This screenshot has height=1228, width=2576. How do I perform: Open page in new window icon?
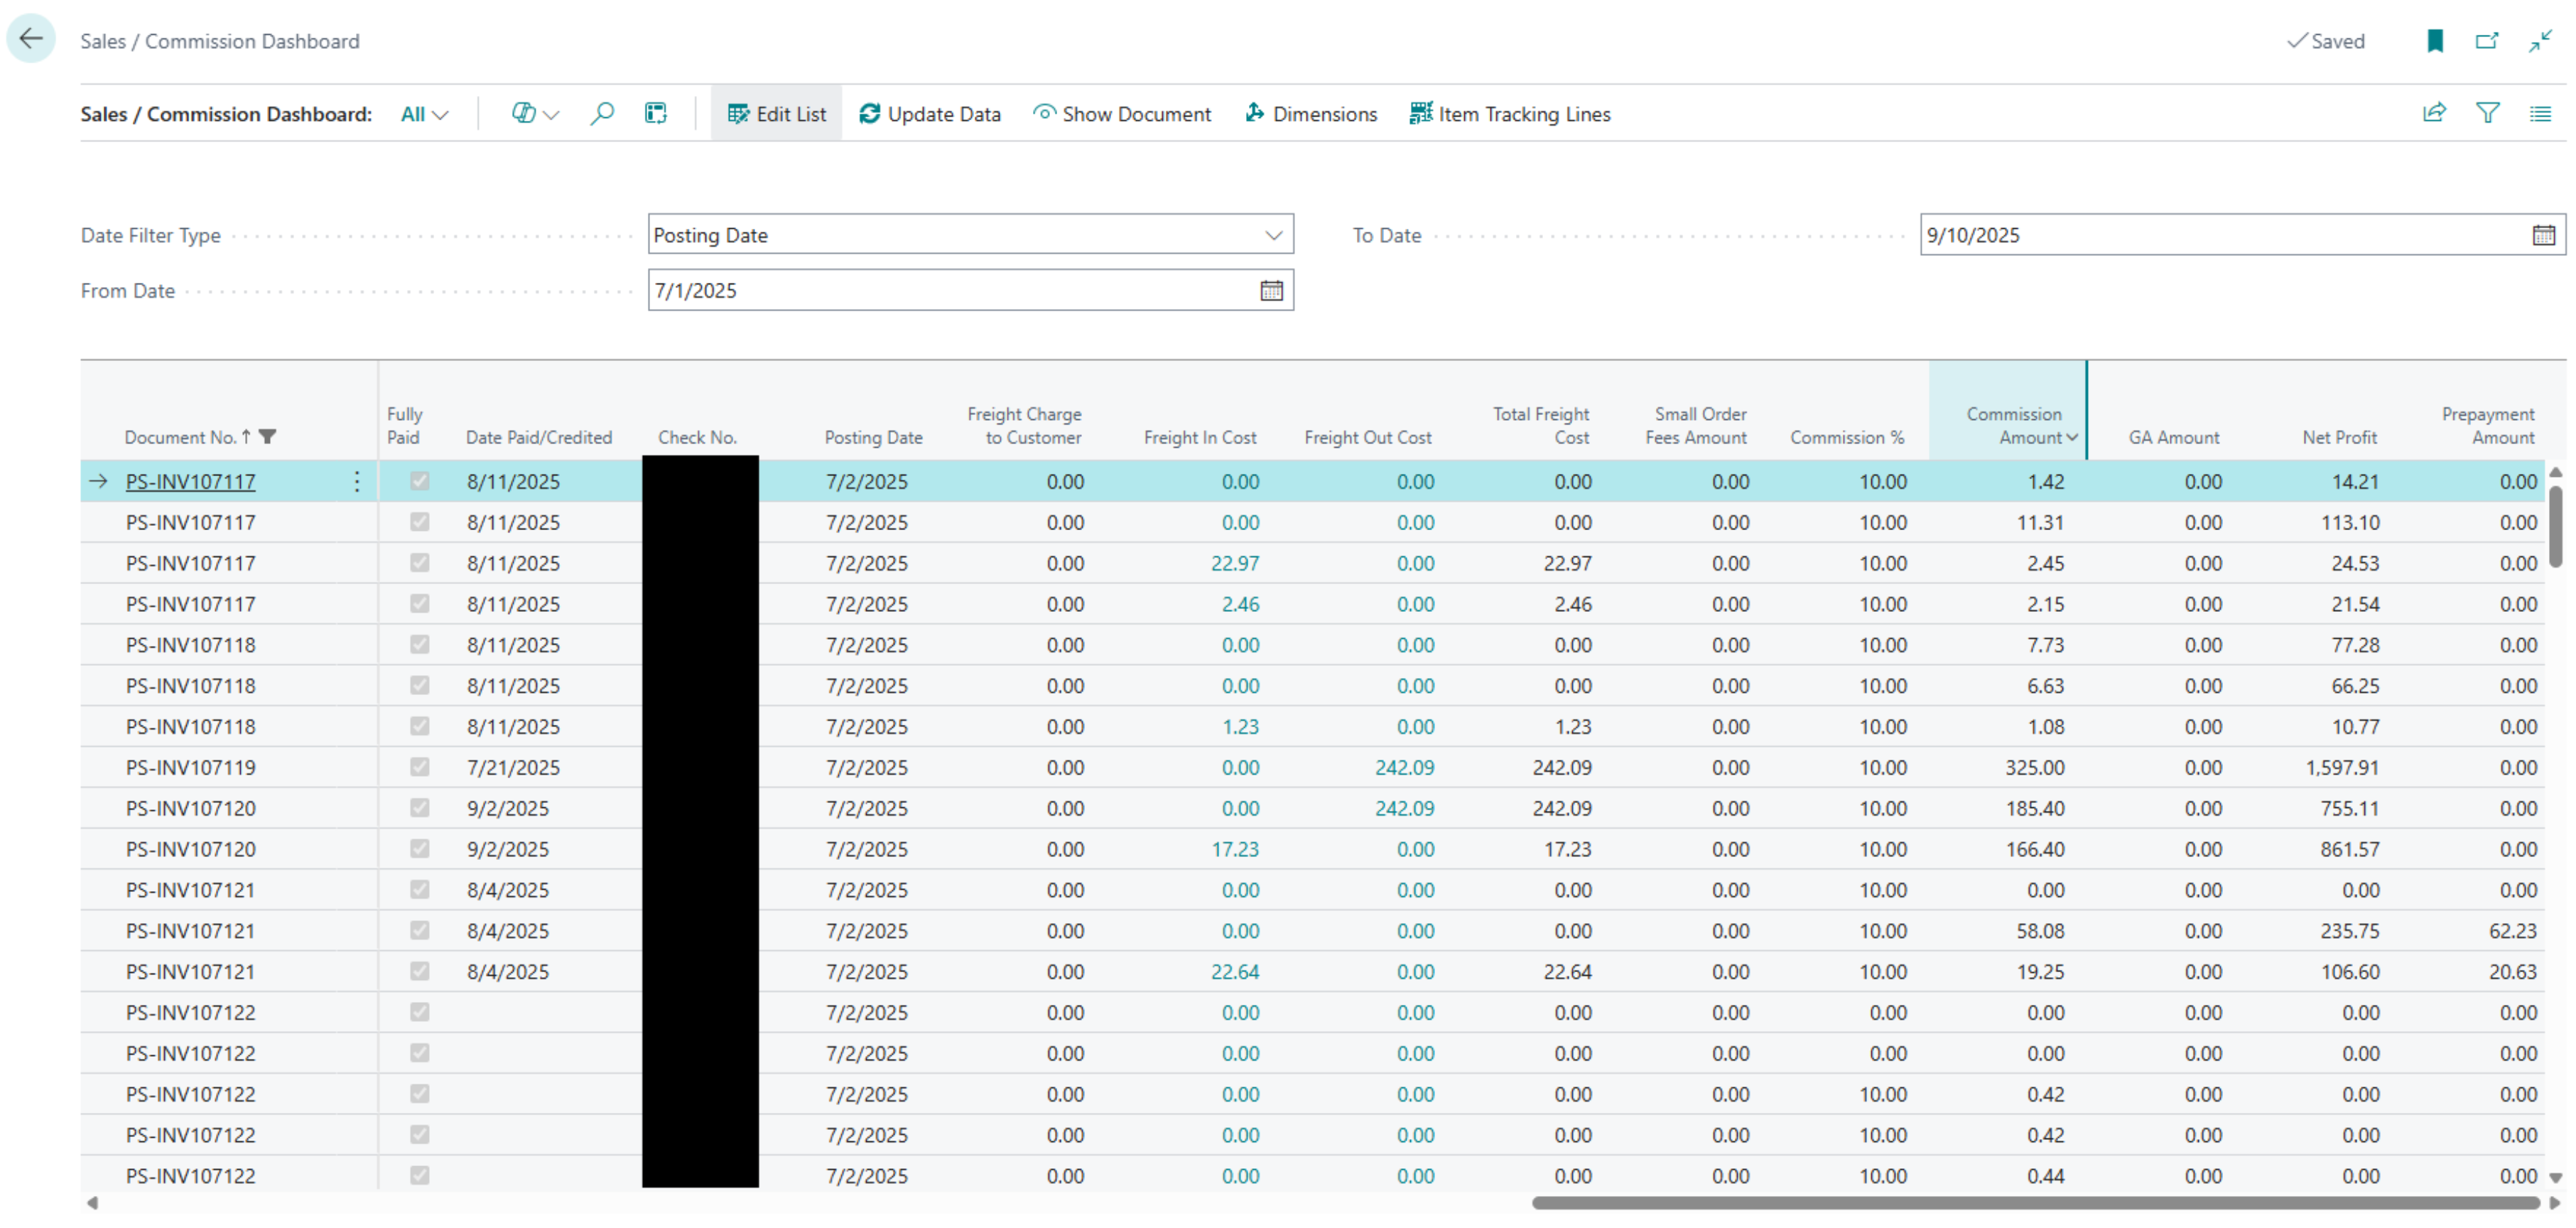pos(2486,41)
